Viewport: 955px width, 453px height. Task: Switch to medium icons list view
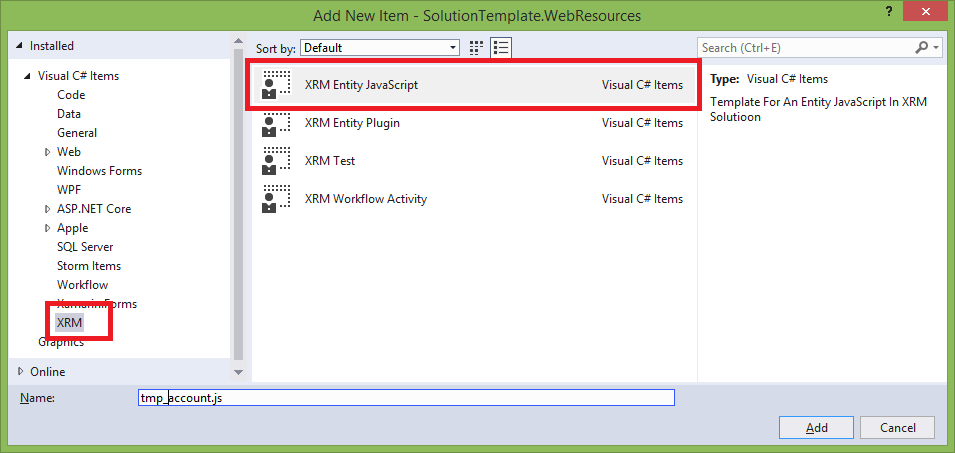click(501, 47)
